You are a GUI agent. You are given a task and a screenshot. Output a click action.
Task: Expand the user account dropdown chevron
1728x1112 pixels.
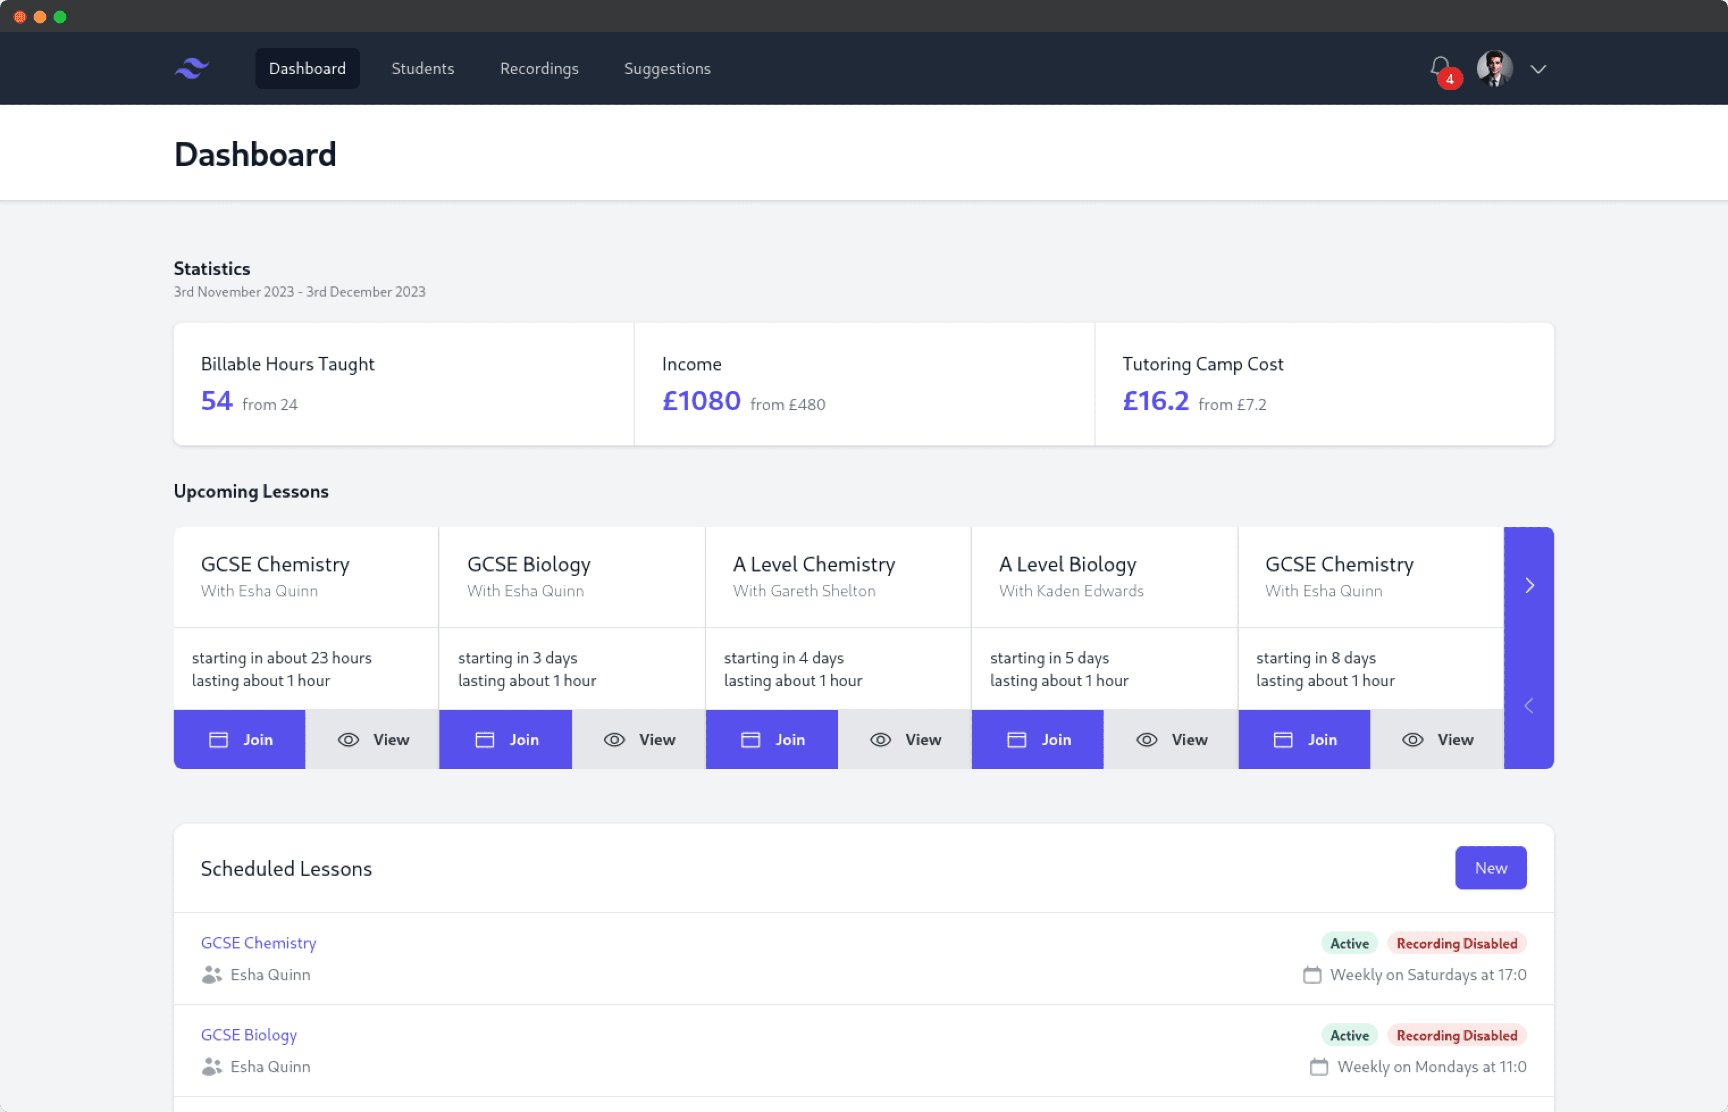click(x=1538, y=69)
